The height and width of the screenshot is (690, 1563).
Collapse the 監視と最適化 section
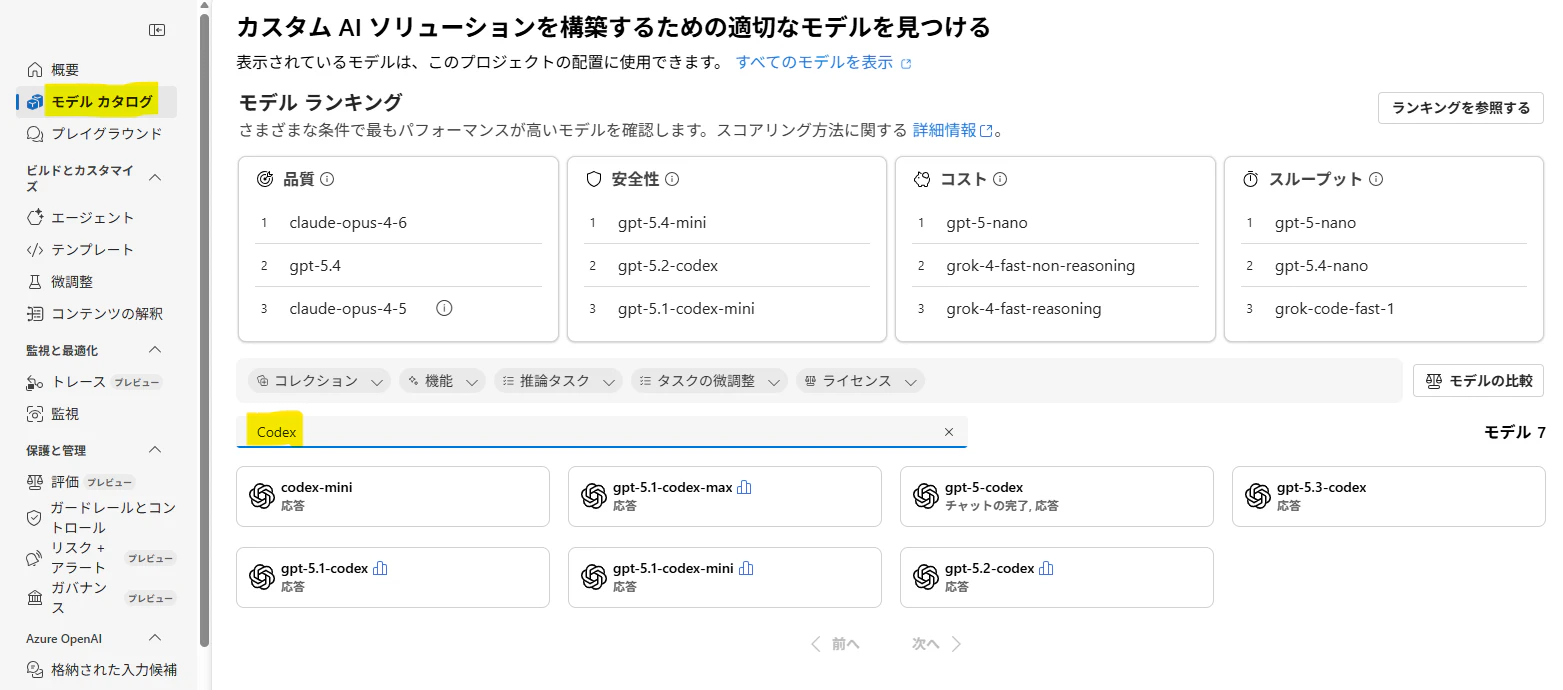(155, 350)
